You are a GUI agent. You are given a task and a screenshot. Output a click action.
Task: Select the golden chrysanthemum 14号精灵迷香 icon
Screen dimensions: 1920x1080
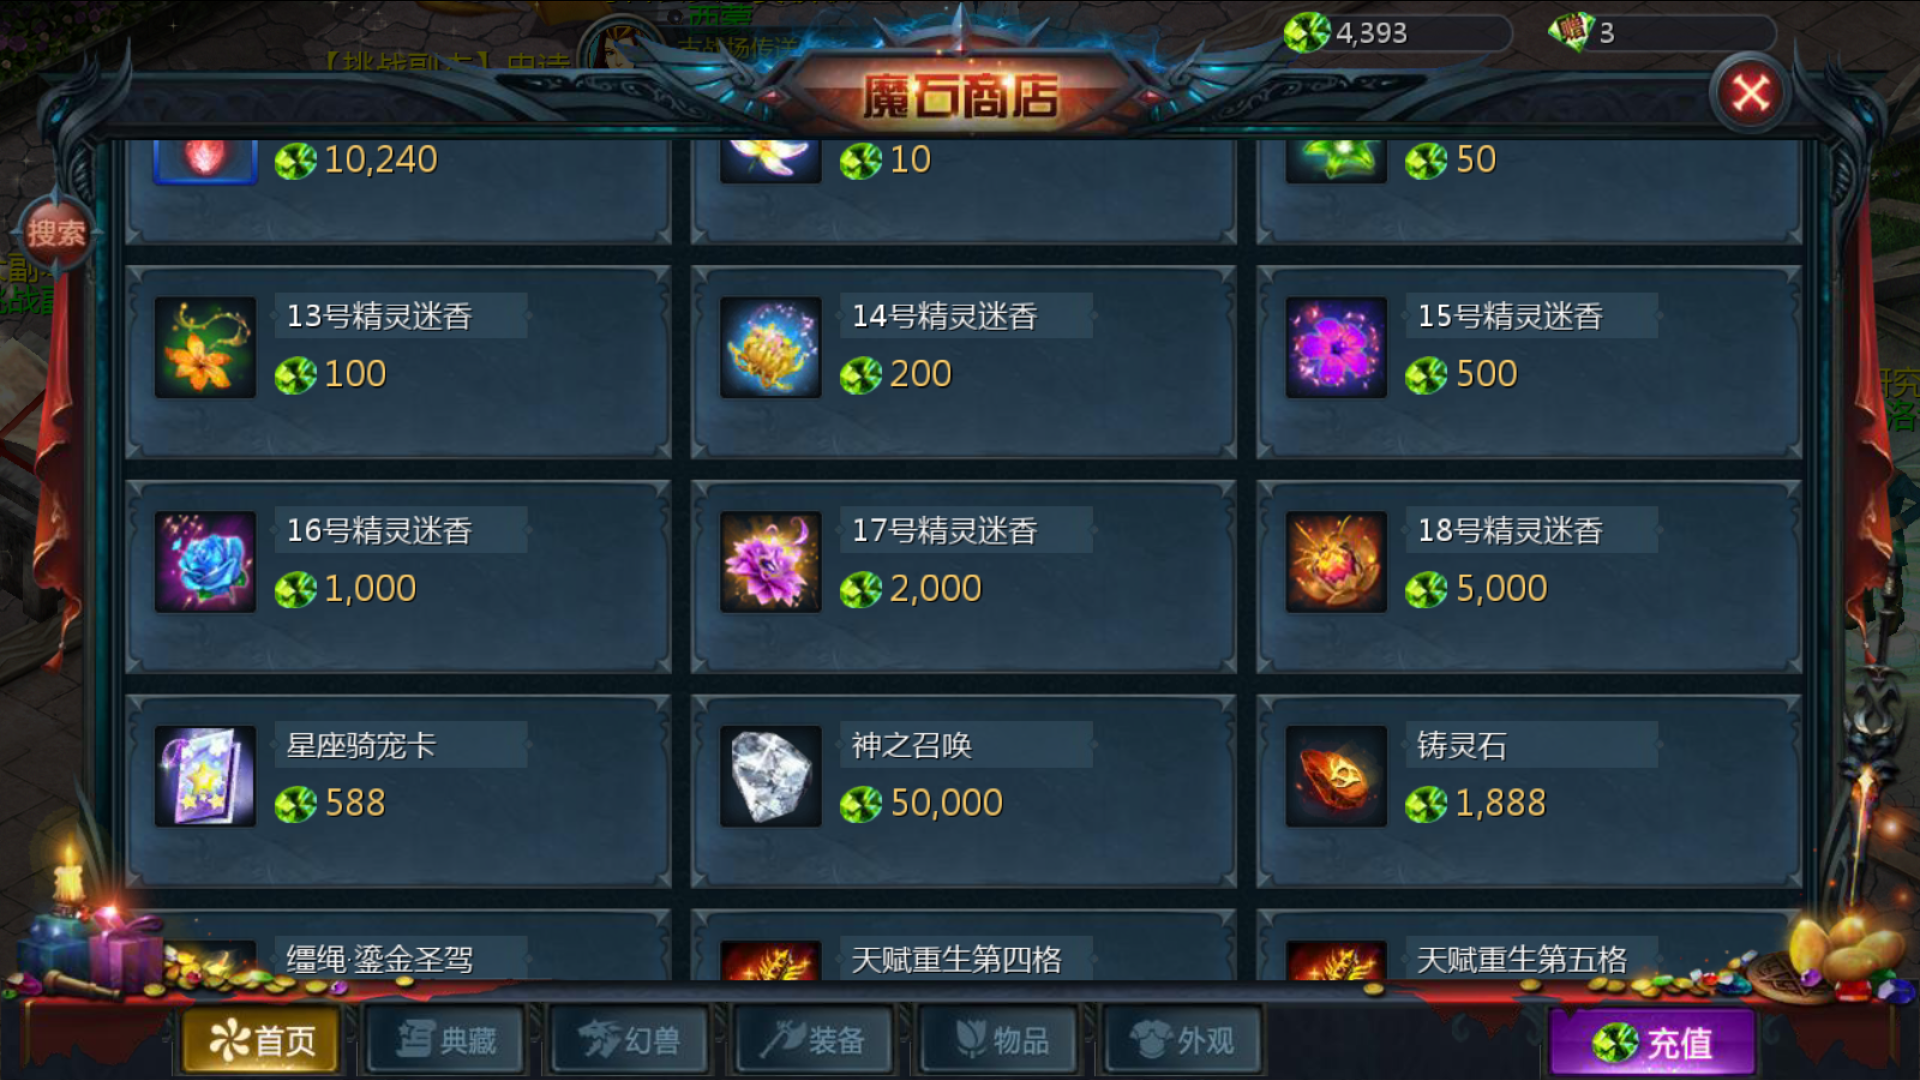(770, 348)
